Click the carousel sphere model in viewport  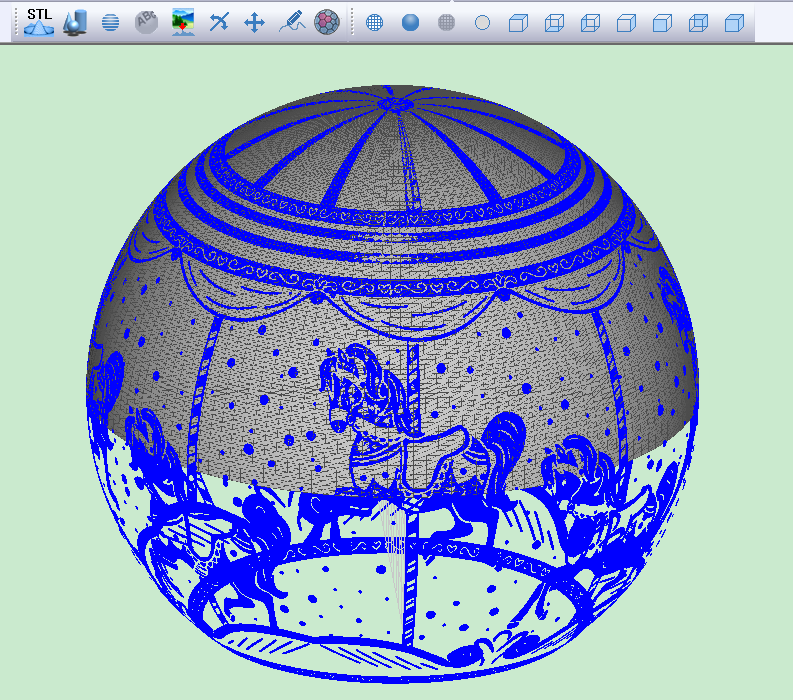tap(392, 383)
